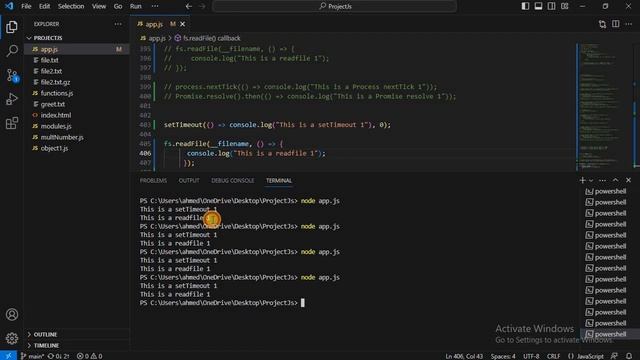Synchronize changes in status bar
This screenshot has height=360, width=640.
point(58,356)
